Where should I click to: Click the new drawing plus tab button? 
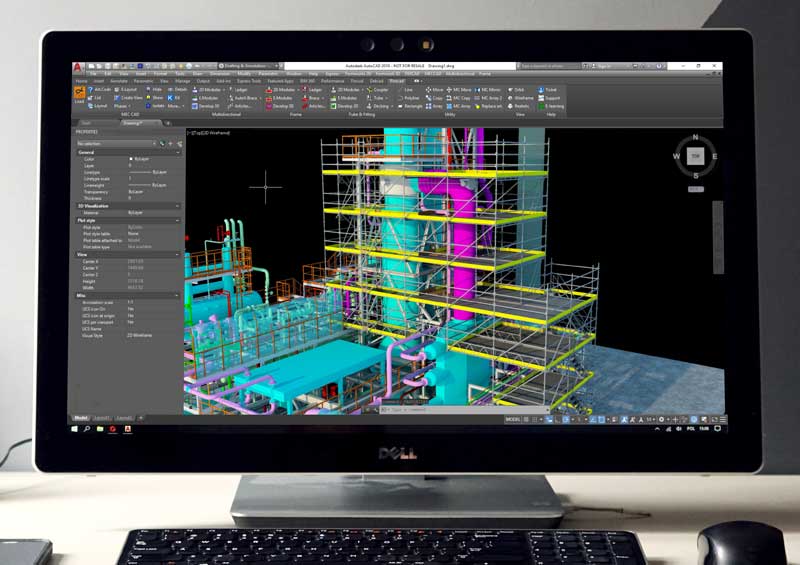167,123
